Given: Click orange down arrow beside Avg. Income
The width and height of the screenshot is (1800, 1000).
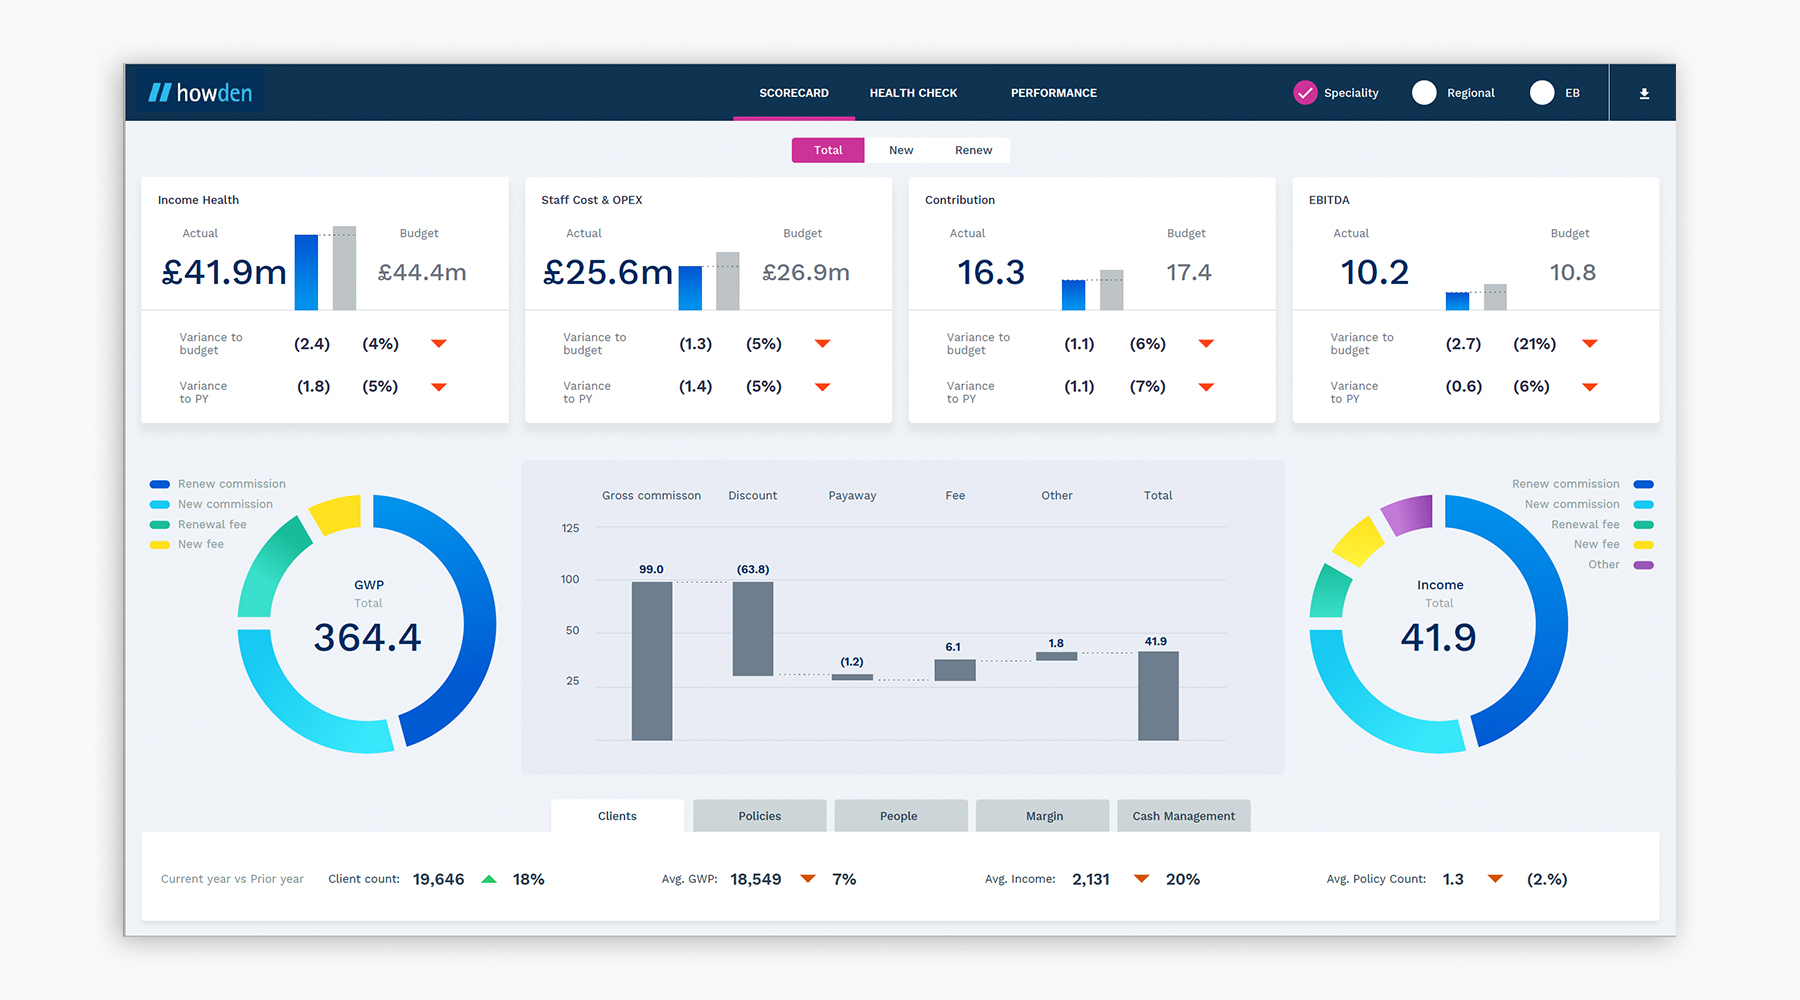Looking at the screenshot, I should click(1141, 879).
